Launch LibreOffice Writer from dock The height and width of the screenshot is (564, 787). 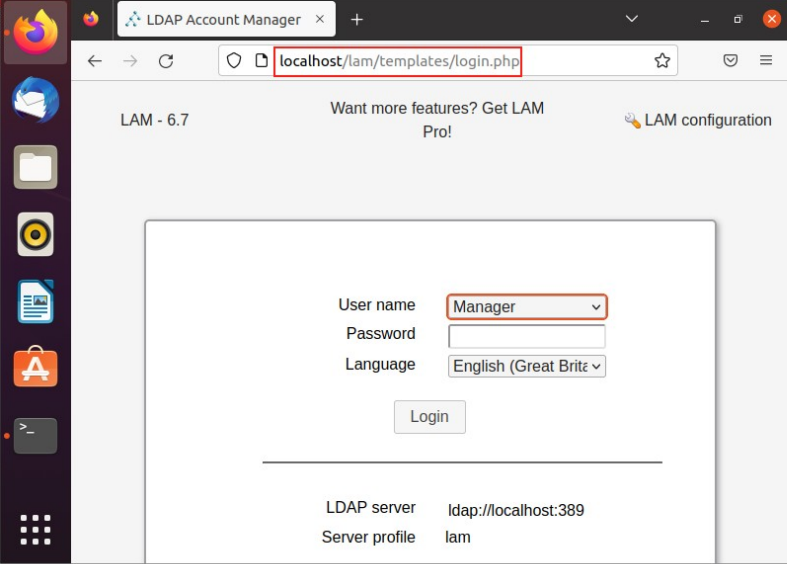pos(35,301)
